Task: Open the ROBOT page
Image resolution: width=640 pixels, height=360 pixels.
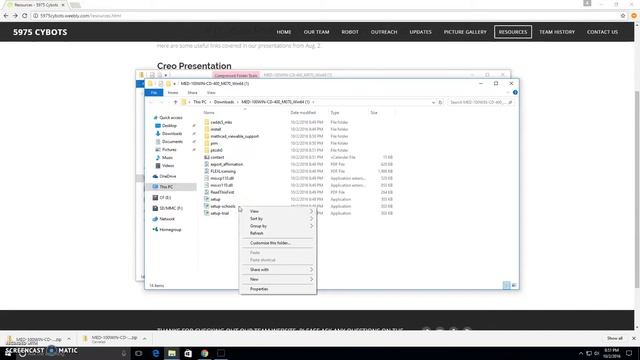Action: [x=350, y=32]
